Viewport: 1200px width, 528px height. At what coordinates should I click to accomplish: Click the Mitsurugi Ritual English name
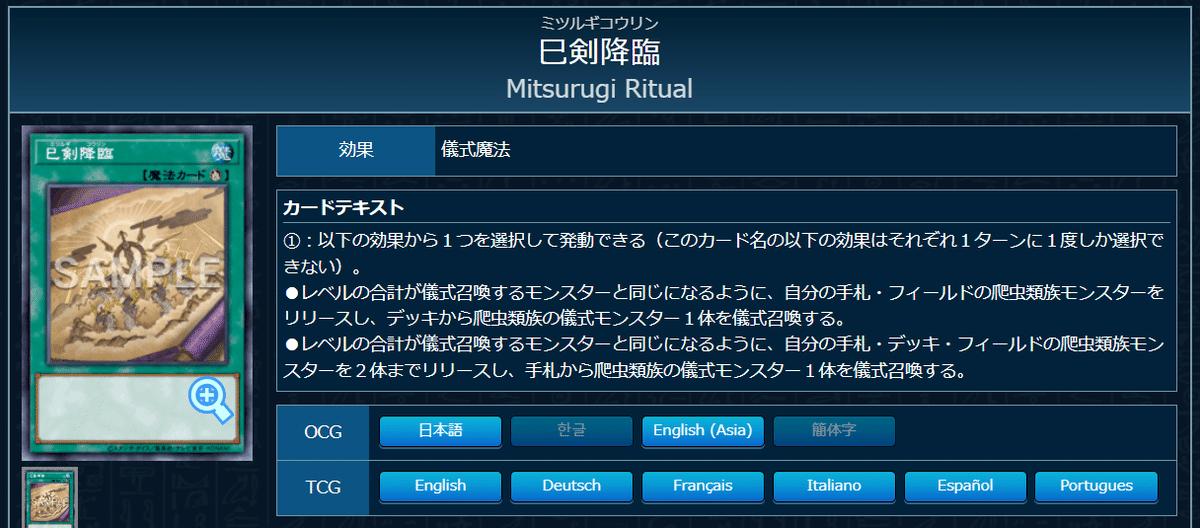599,89
